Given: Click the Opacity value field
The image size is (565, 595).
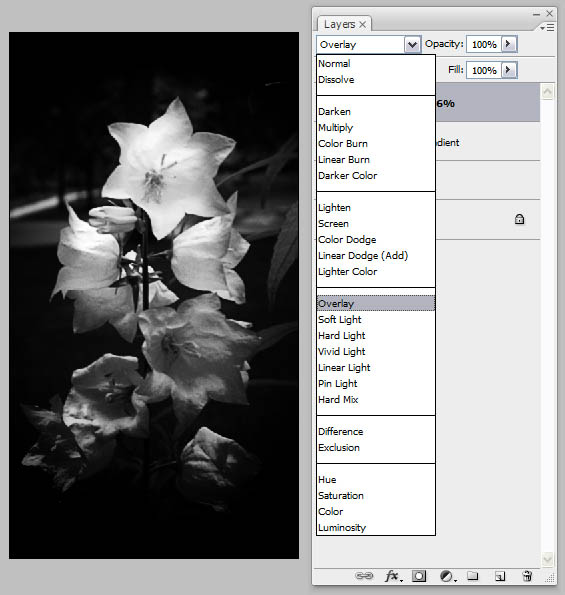Looking at the screenshot, I should coord(484,44).
